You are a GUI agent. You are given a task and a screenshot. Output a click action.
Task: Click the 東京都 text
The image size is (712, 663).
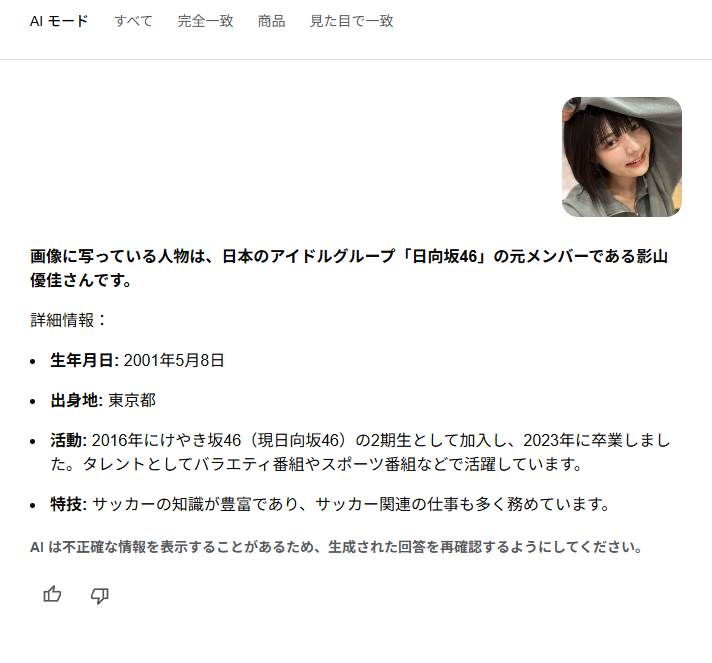pos(132,400)
